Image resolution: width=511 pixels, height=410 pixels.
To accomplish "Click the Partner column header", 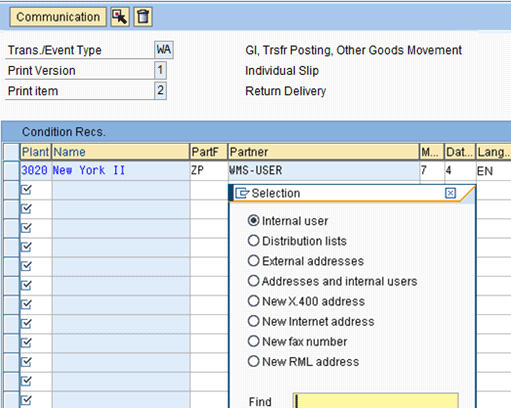I will click(x=323, y=152).
